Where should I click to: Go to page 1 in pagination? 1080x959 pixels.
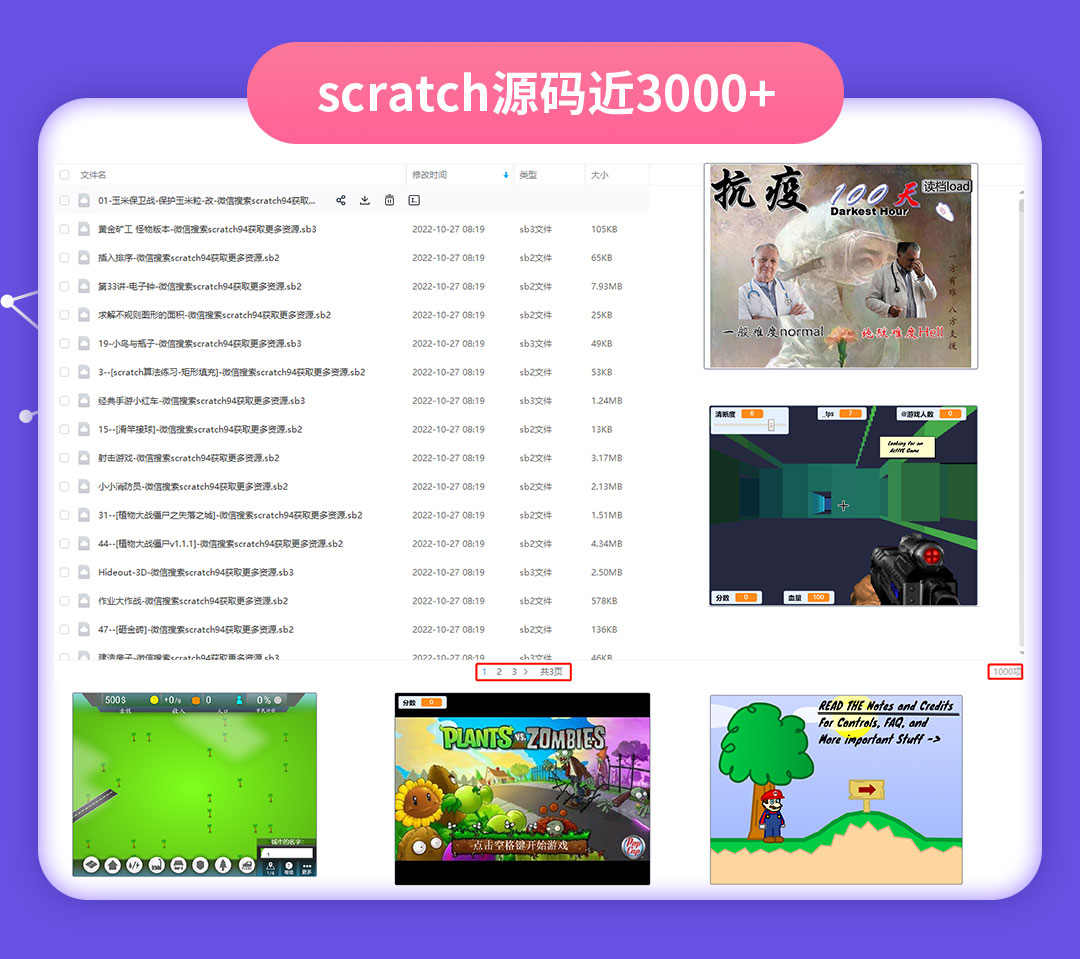[x=484, y=672]
